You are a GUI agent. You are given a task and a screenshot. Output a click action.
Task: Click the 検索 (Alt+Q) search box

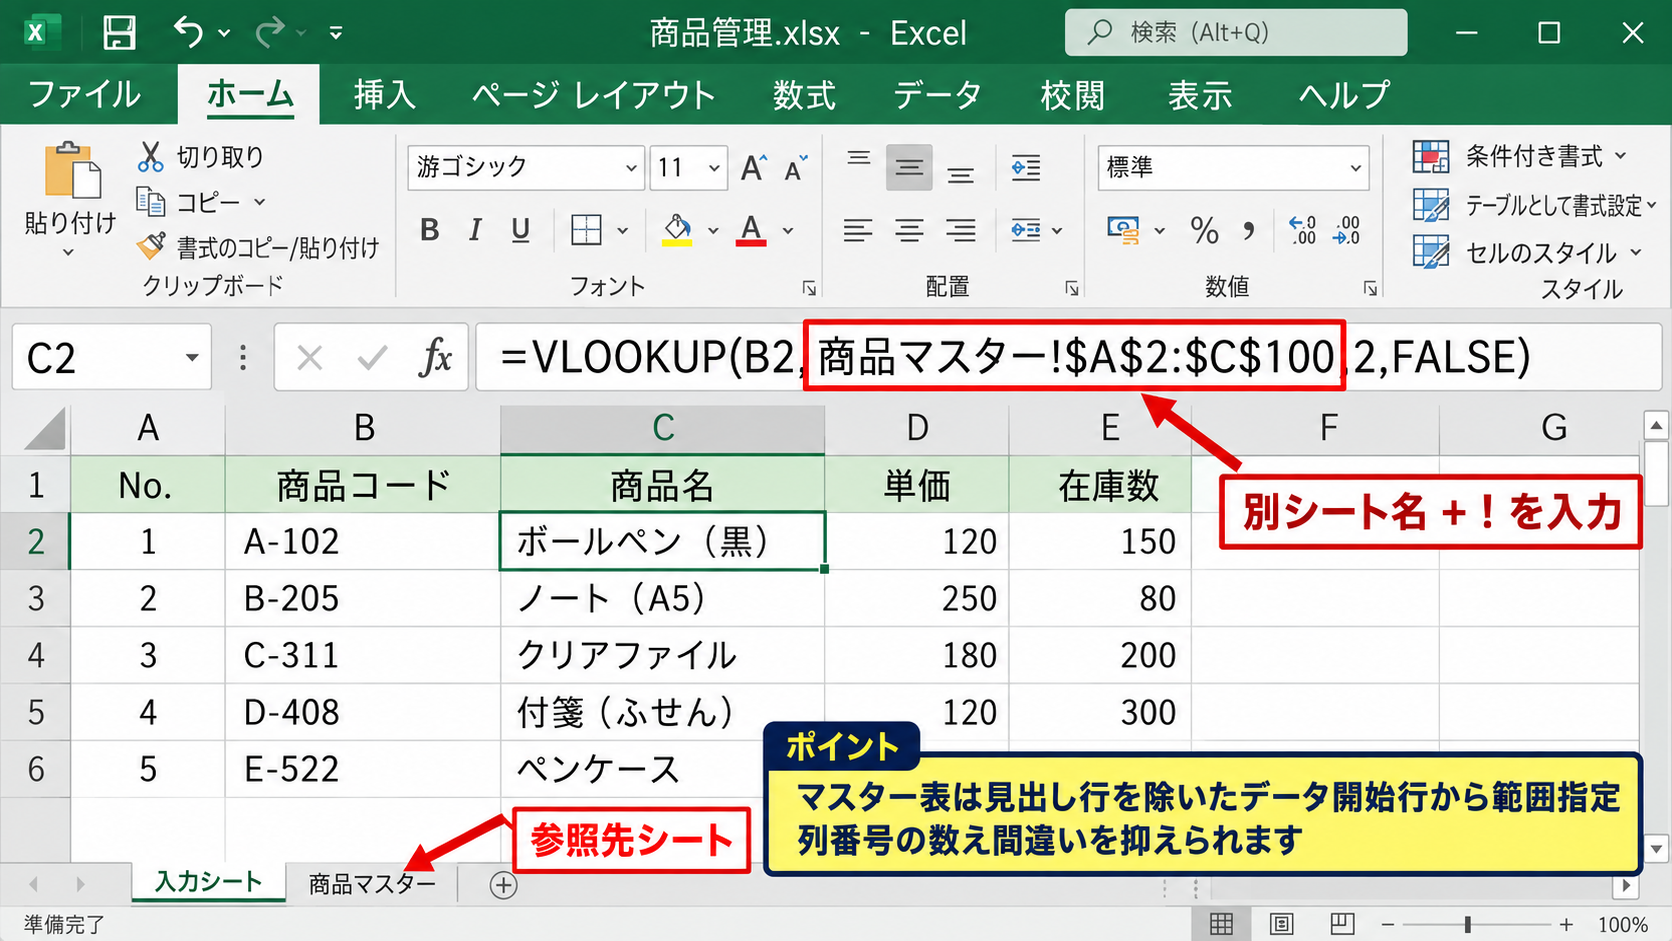coord(1236,33)
